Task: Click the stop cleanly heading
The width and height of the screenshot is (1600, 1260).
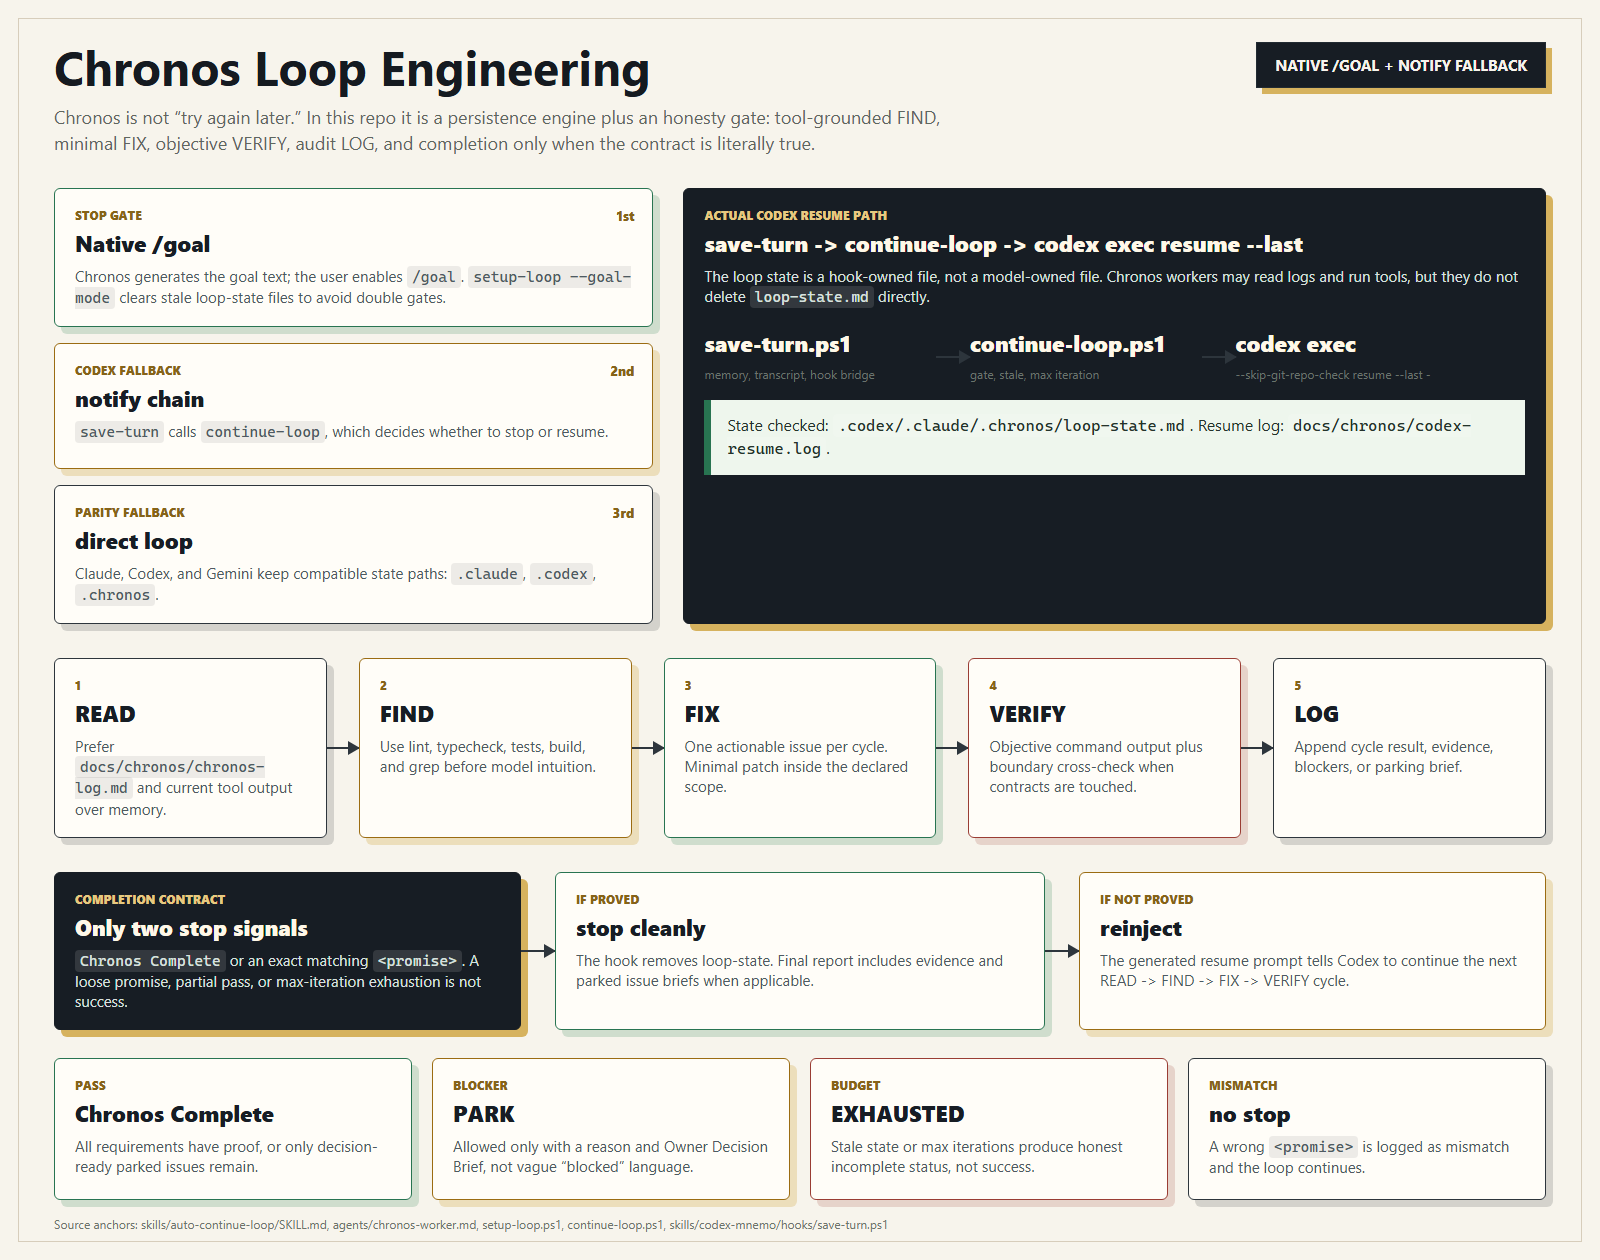Action: [640, 929]
